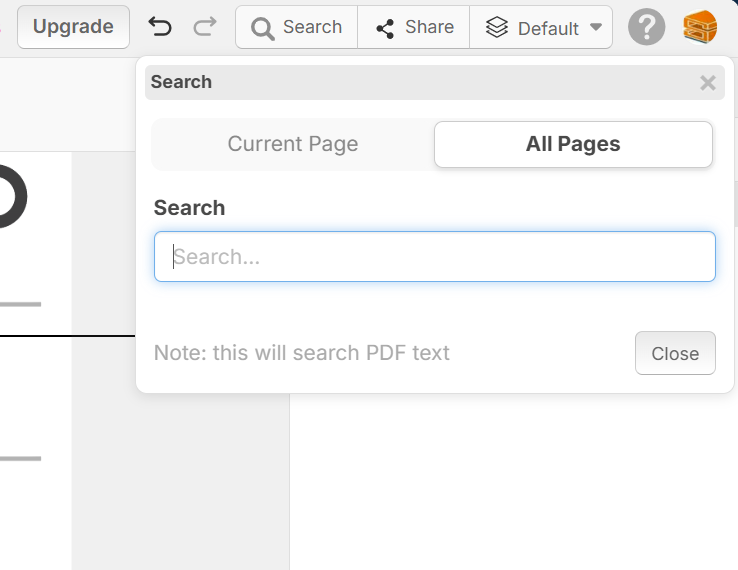Screen dimensions: 738x570
Task: Click the bold Search label above input
Action: 189,208
